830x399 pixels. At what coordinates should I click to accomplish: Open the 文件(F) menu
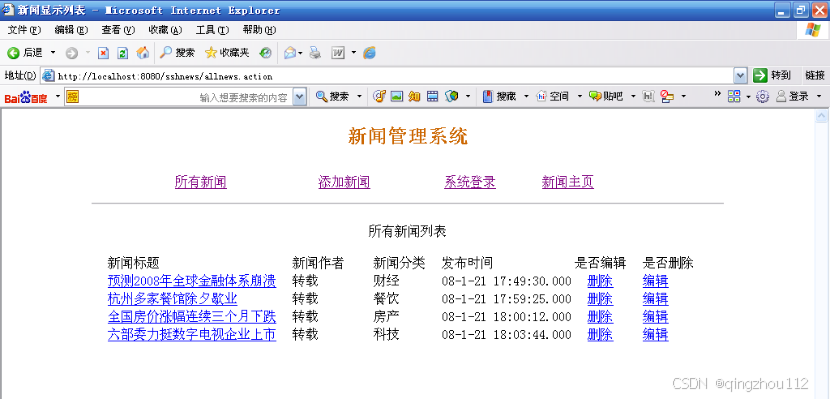(24, 30)
